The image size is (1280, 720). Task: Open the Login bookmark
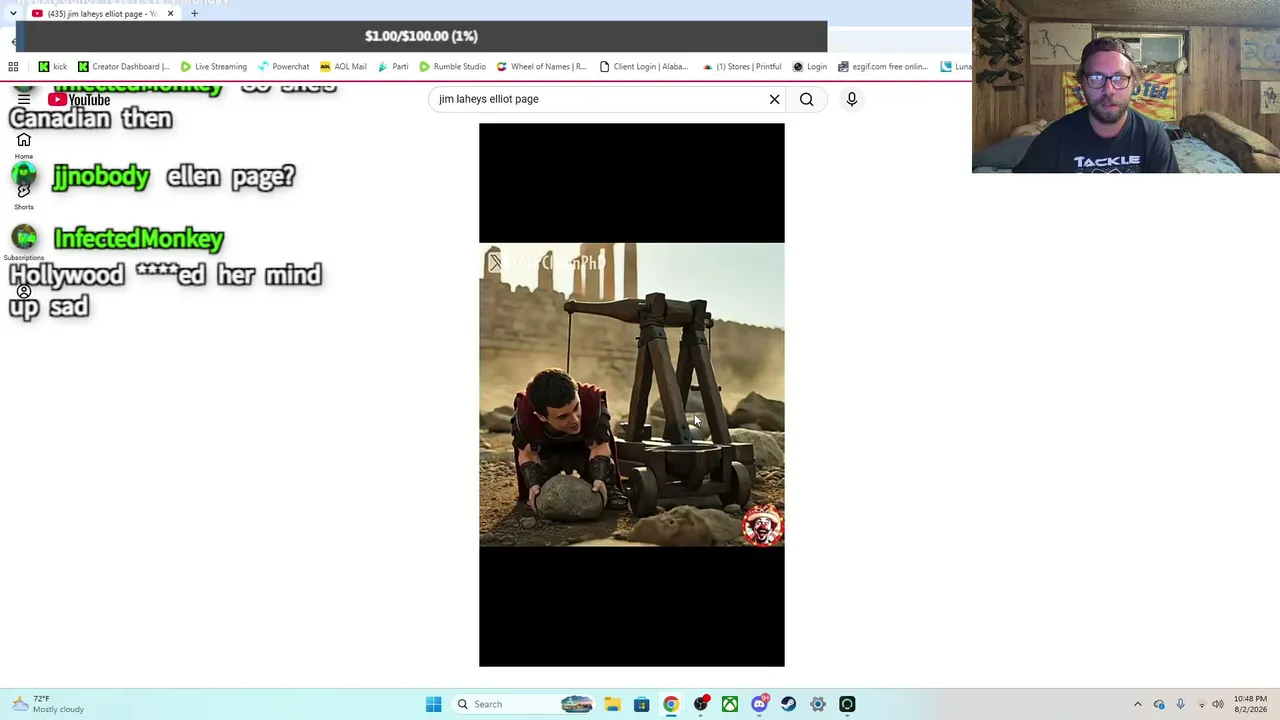coord(809,67)
